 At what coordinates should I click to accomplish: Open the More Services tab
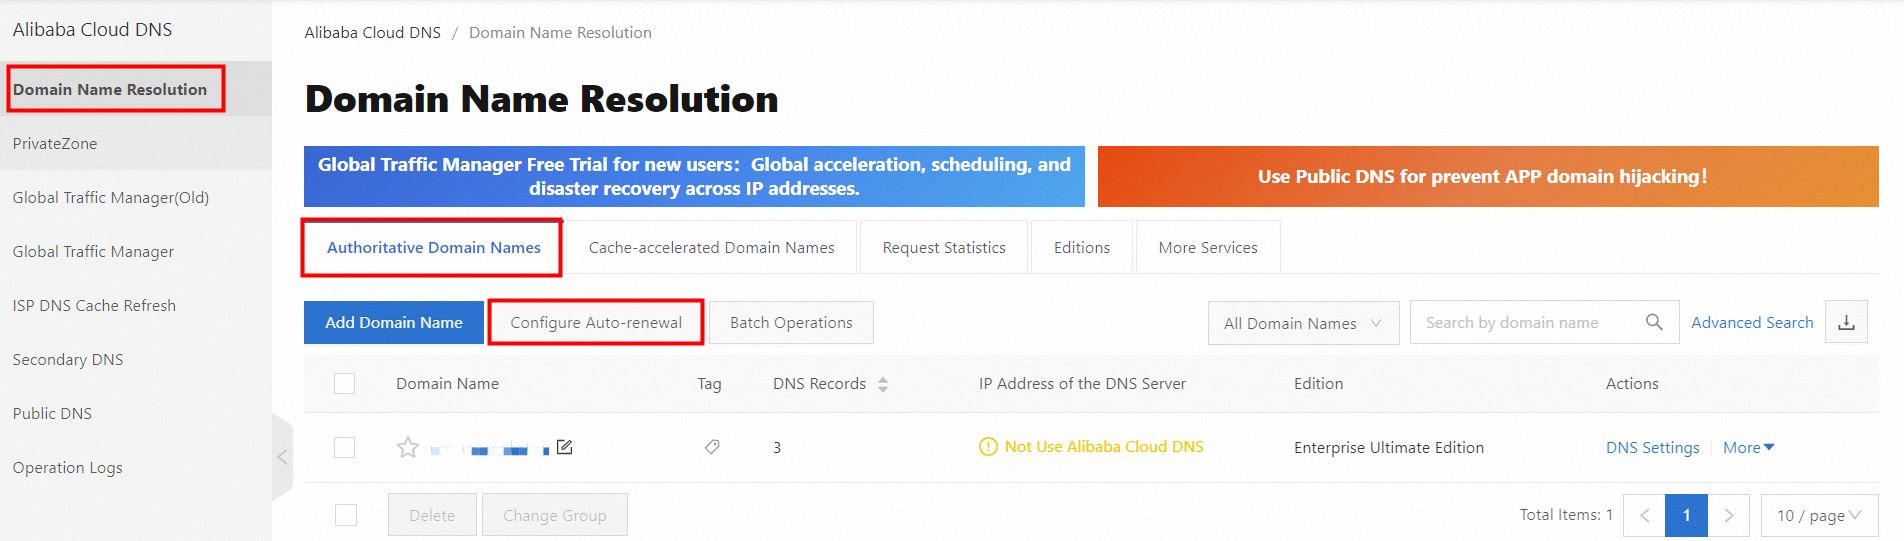[1208, 247]
